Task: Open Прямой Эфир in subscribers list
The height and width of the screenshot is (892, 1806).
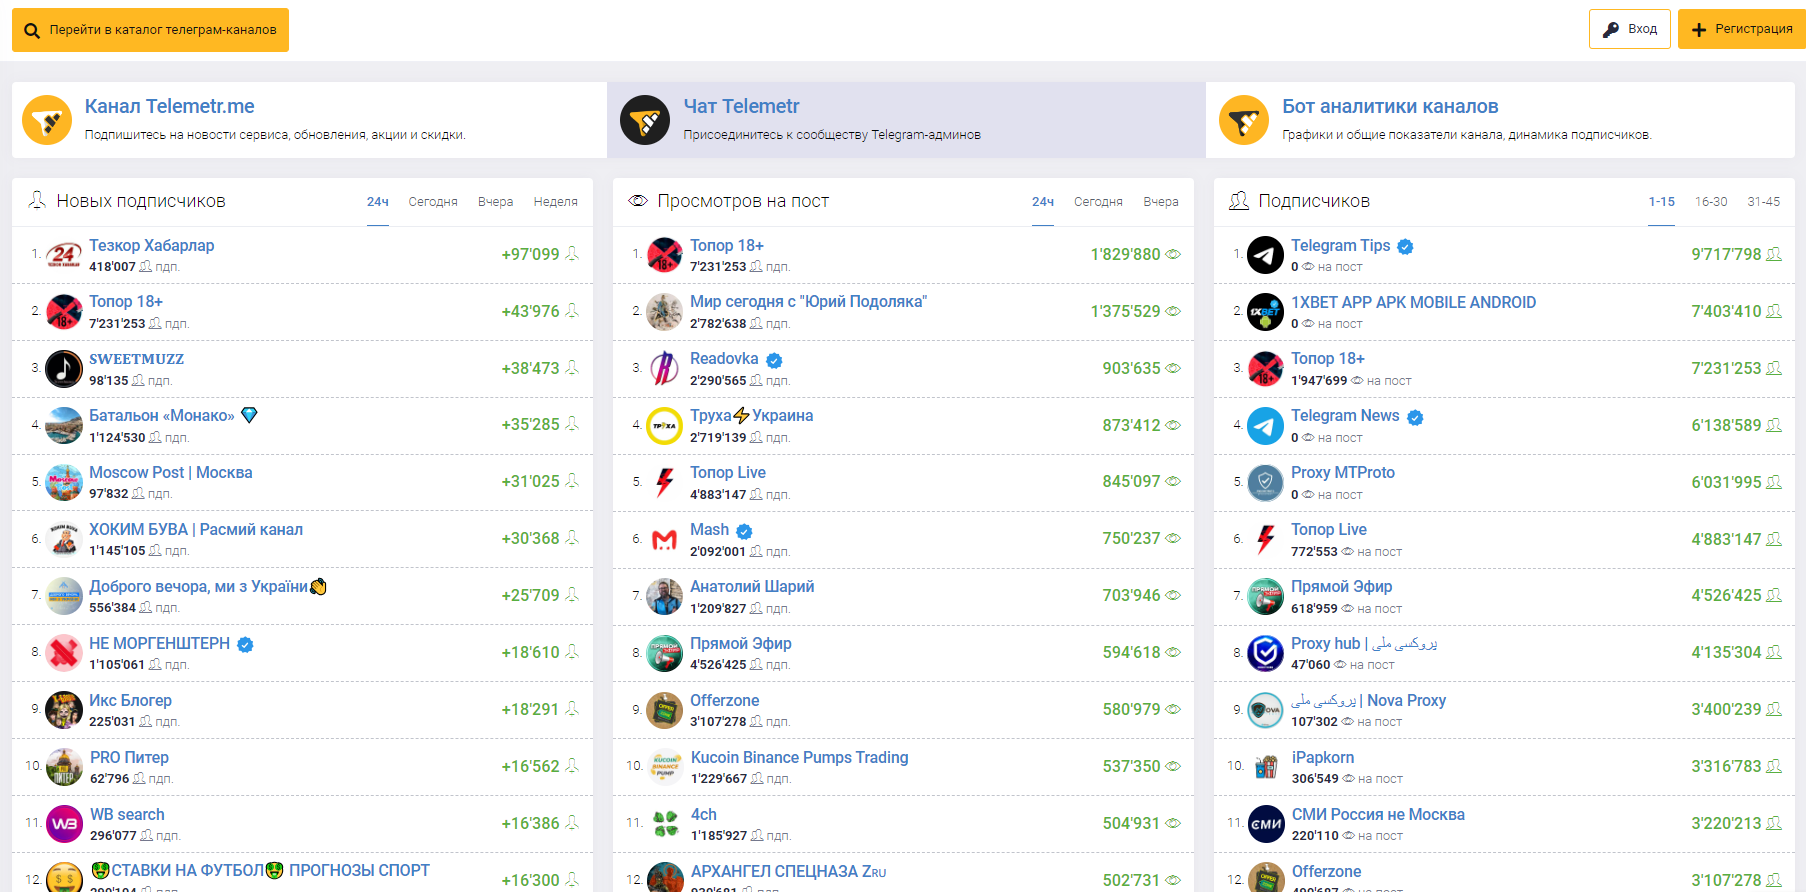Action: [1341, 587]
